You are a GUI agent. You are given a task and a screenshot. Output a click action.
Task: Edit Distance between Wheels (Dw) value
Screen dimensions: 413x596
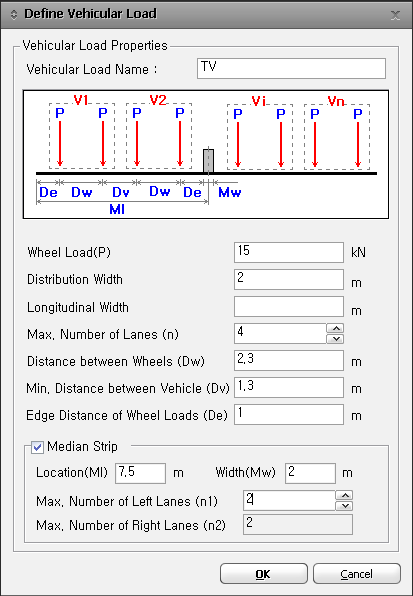(289, 360)
